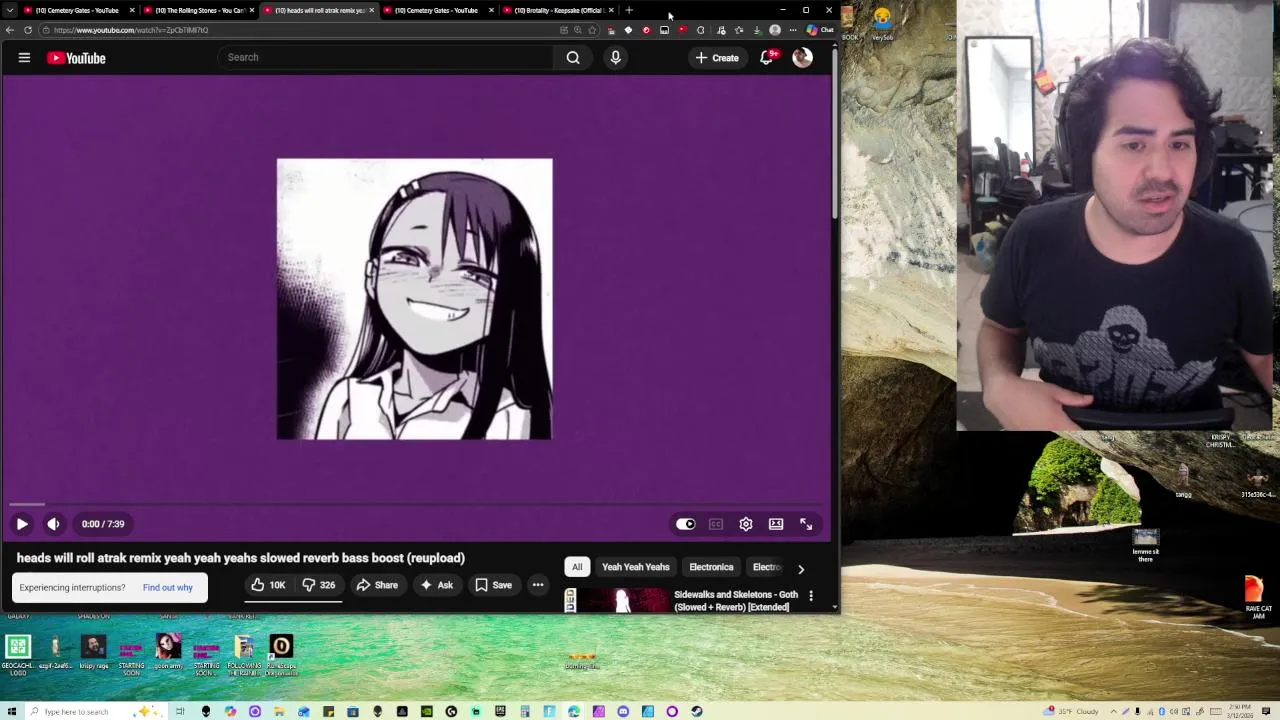Viewport: 1280px width, 720px height.
Task: Click the browser address bar URL
Action: tap(131, 30)
